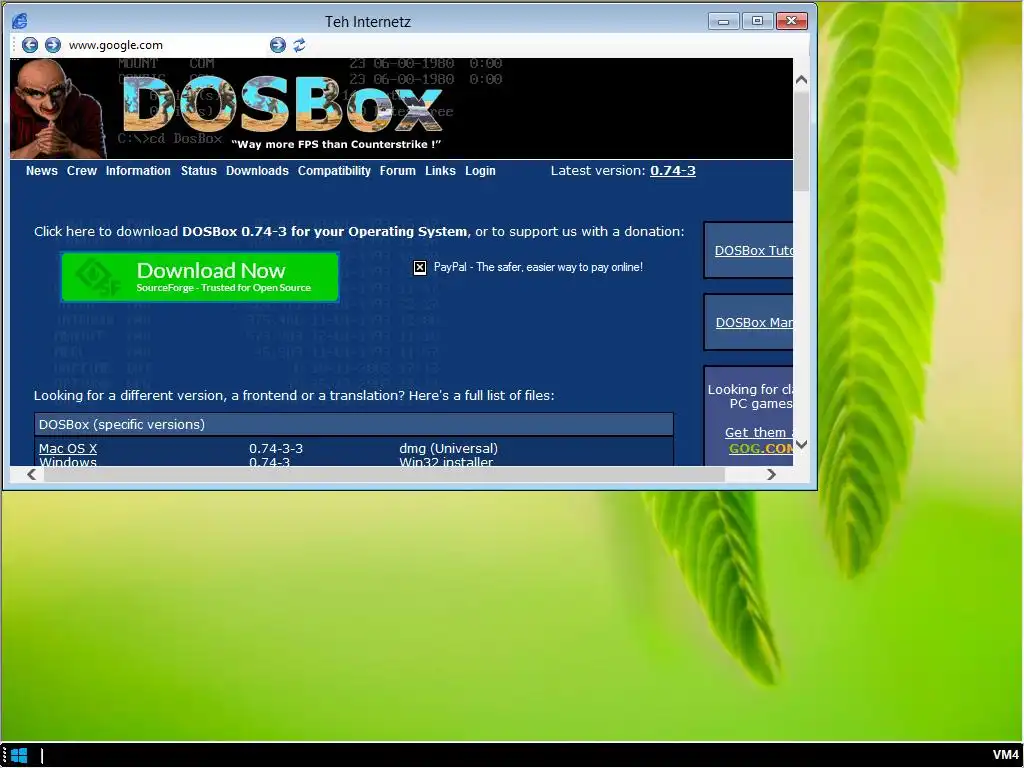Focus the address bar showing www.google.com
Viewport: 1024px width, 768px height.
167,45
